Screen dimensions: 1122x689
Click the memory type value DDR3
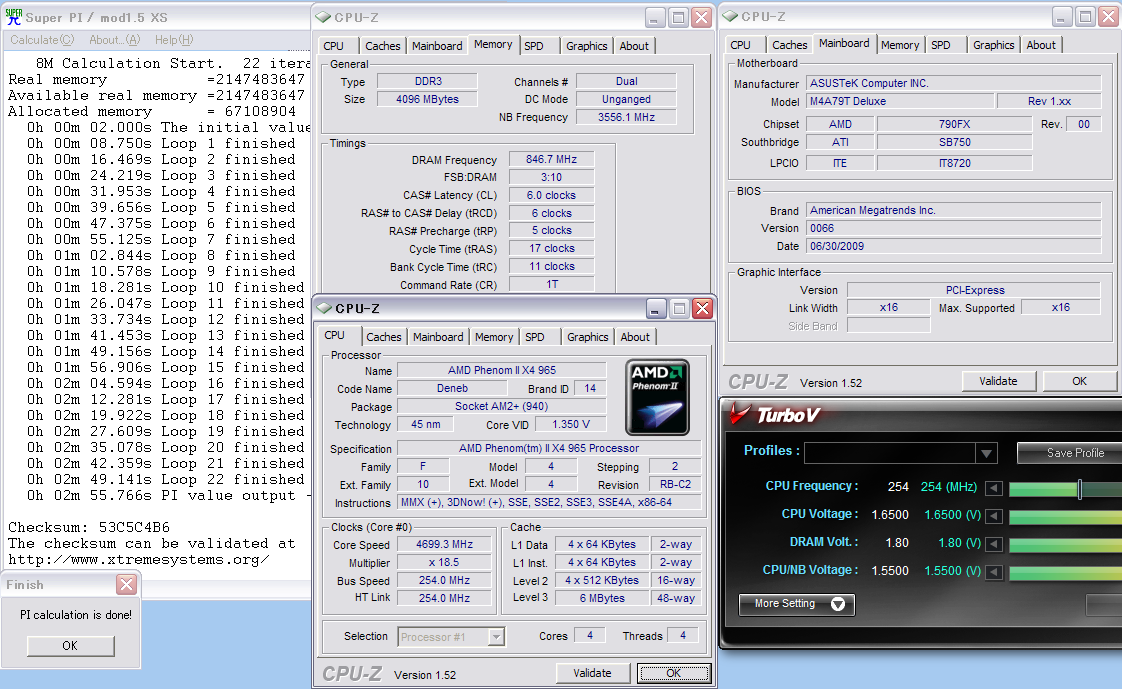pos(428,82)
